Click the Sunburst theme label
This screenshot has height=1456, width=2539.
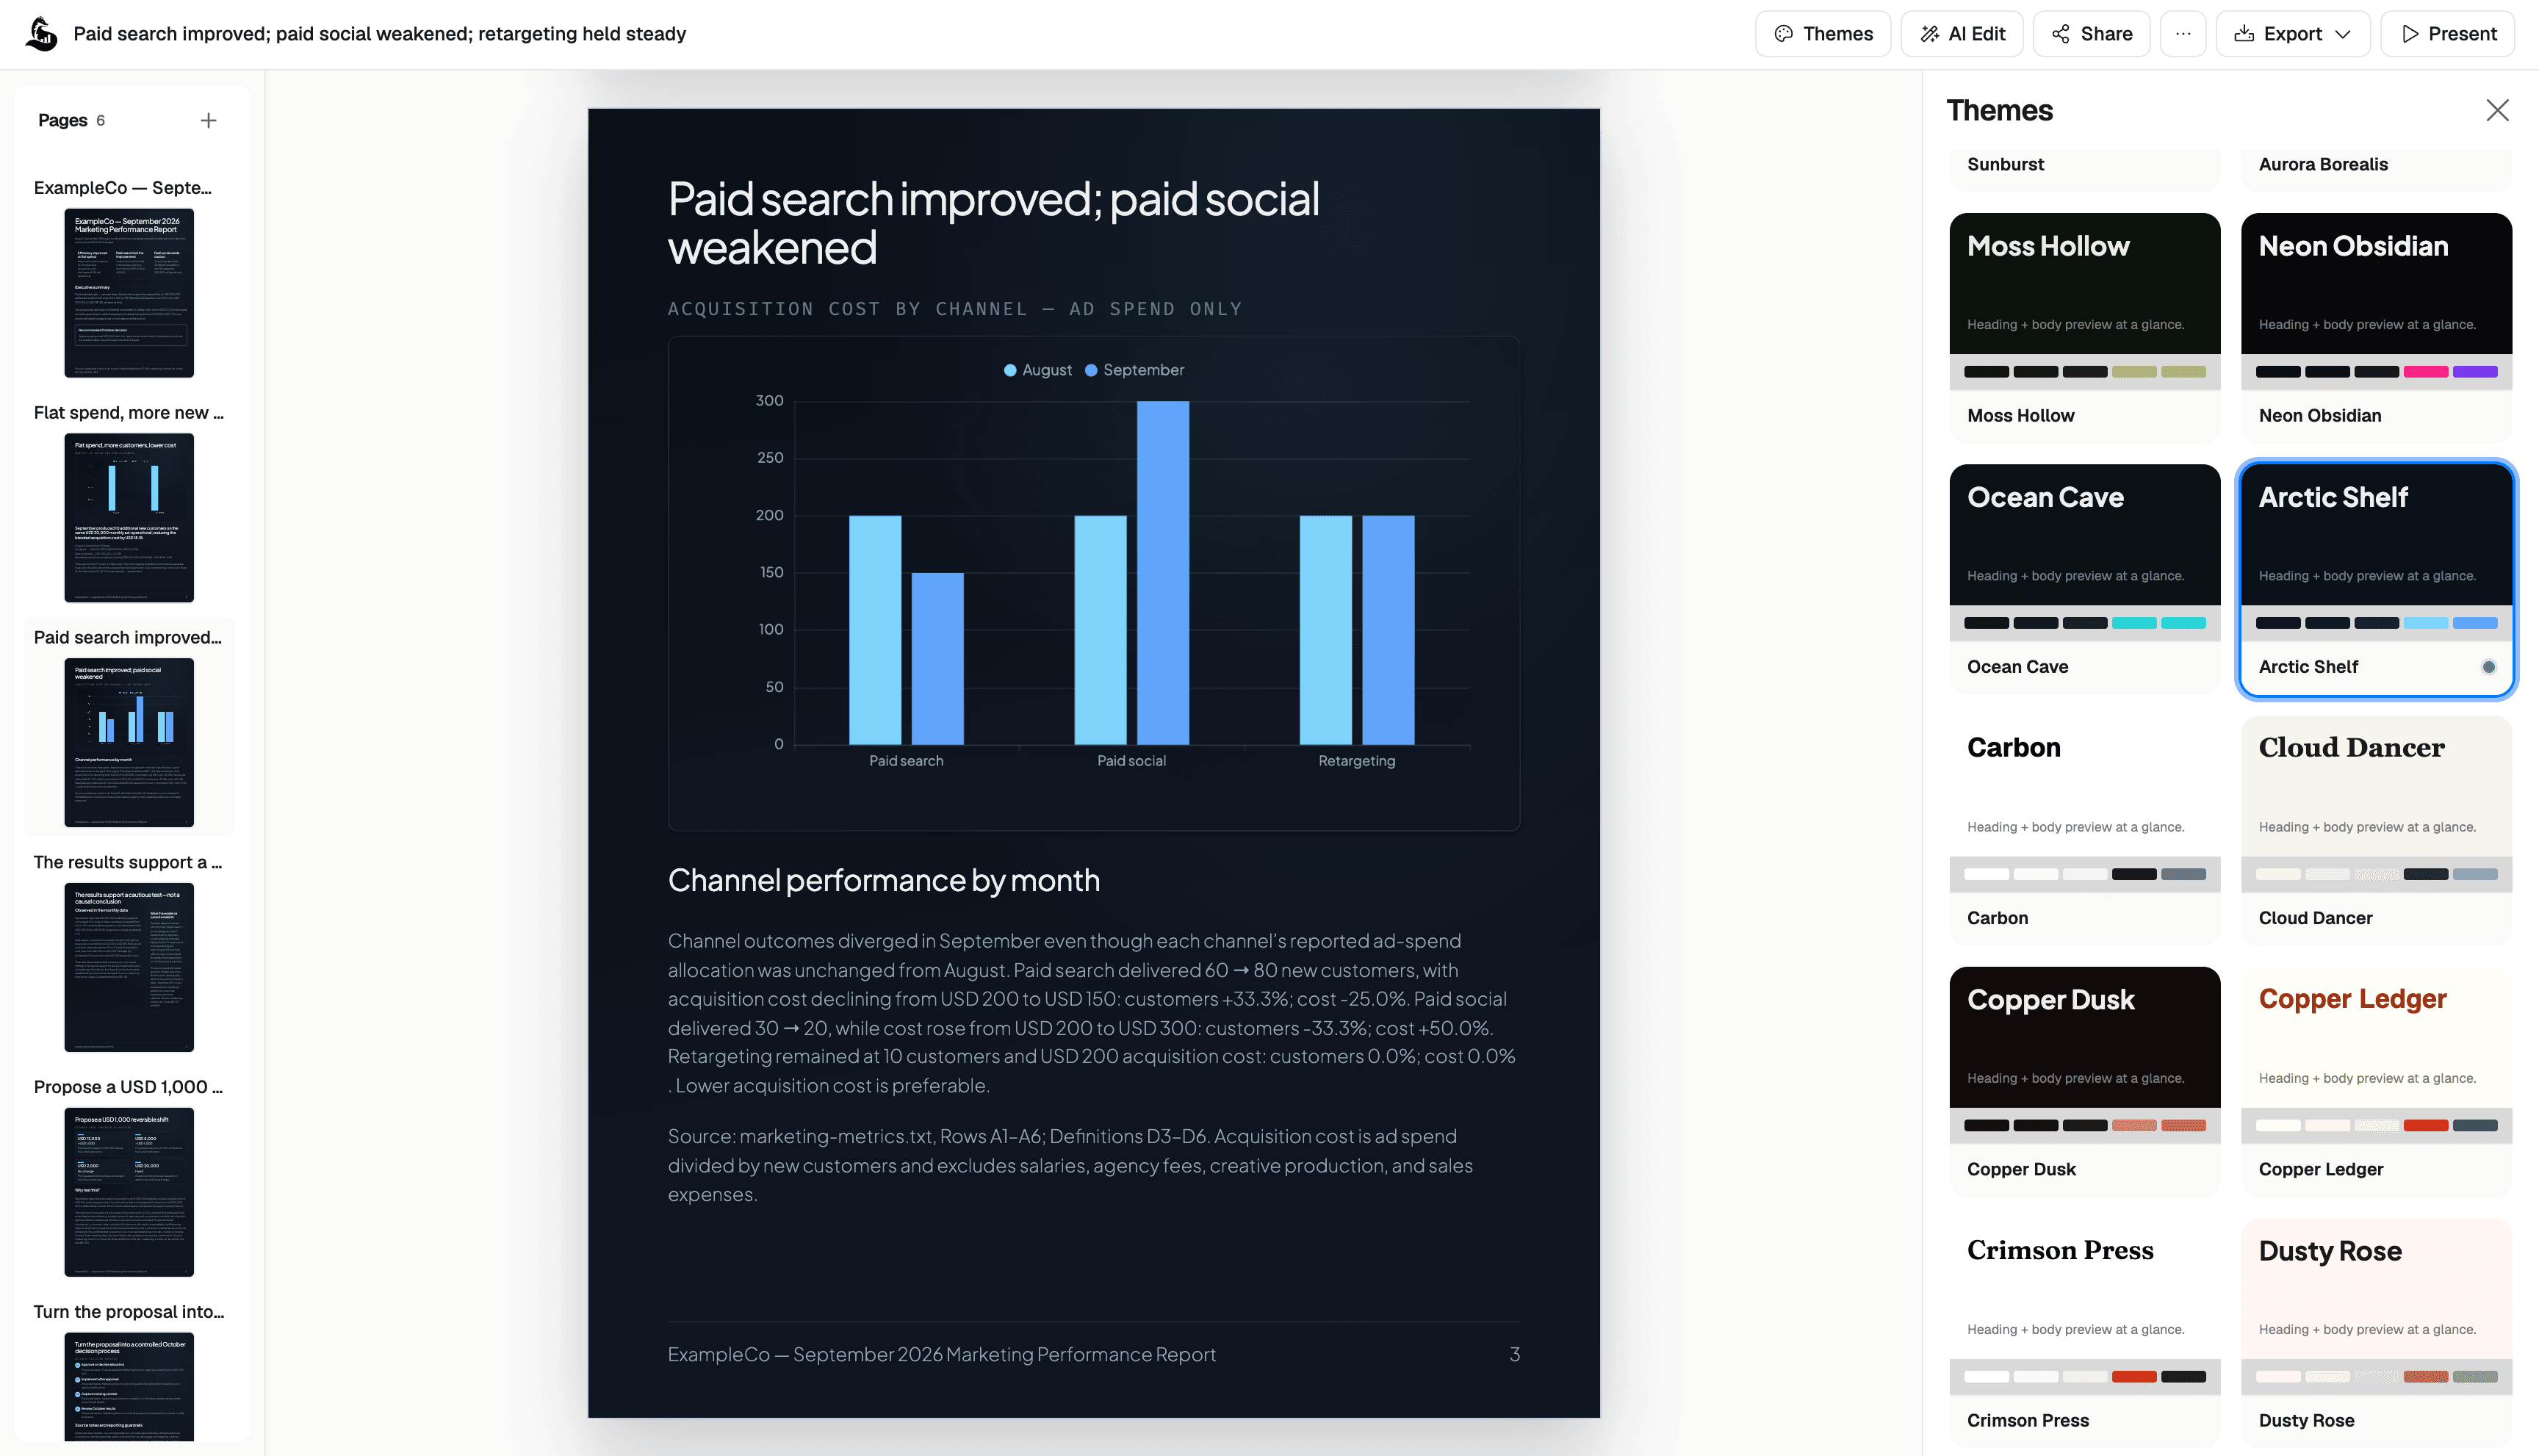pos(2005,164)
